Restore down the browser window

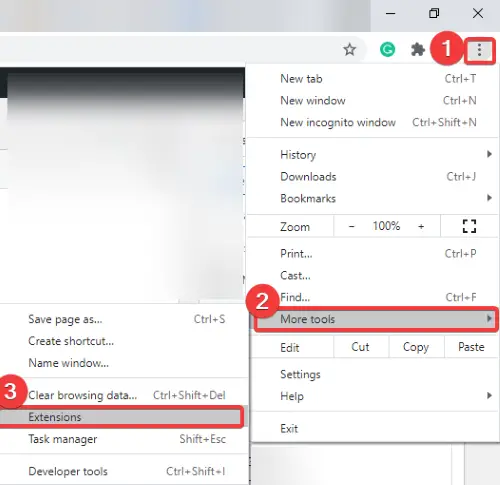pyautogui.click(x=434, y=13)
